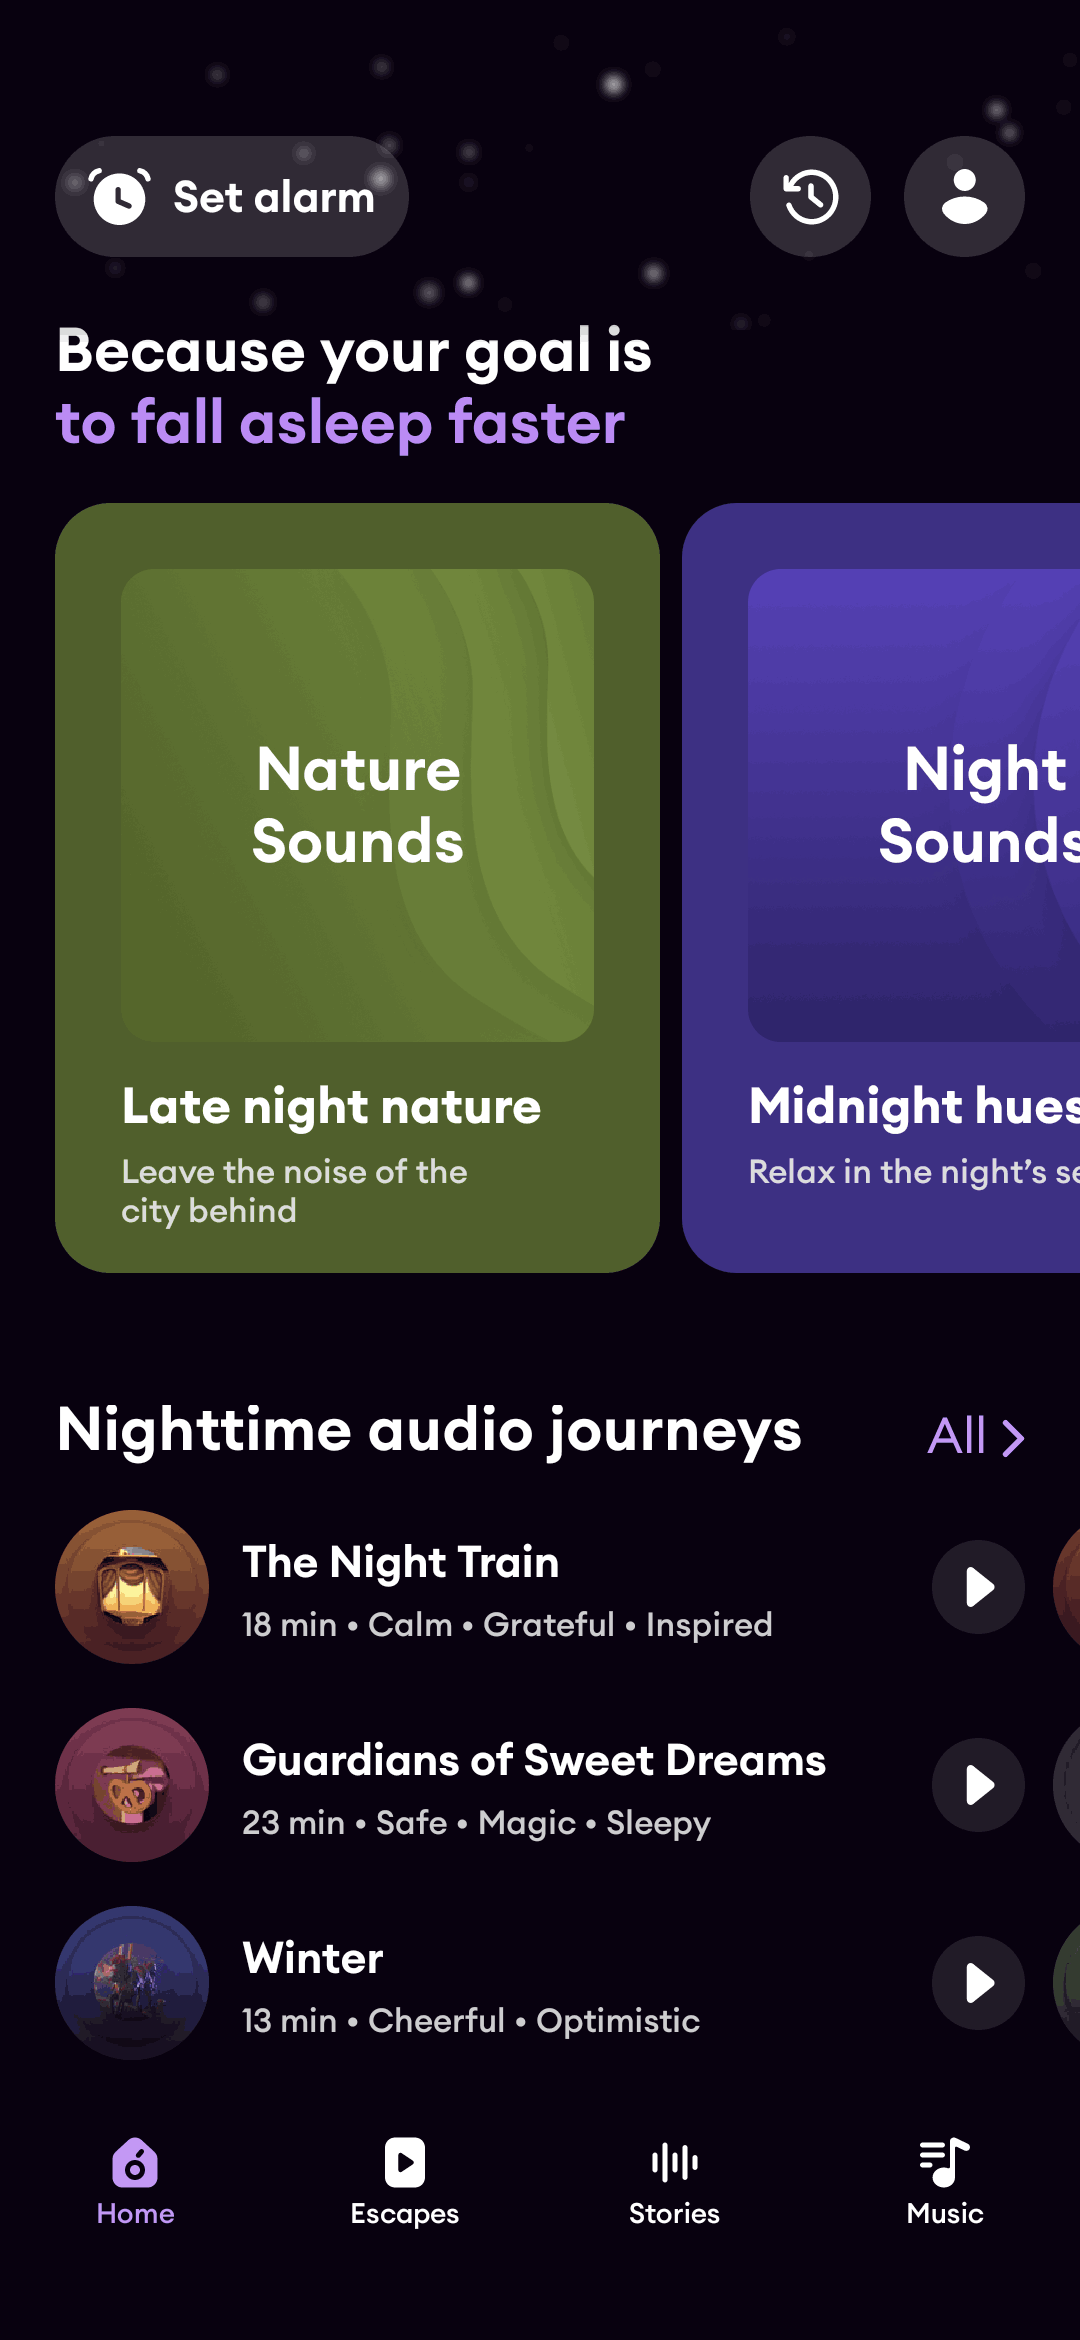The height and width of the screenshot is (2340, 1080).
Task: Click the Set alarm button
Action: coord(272,197)
